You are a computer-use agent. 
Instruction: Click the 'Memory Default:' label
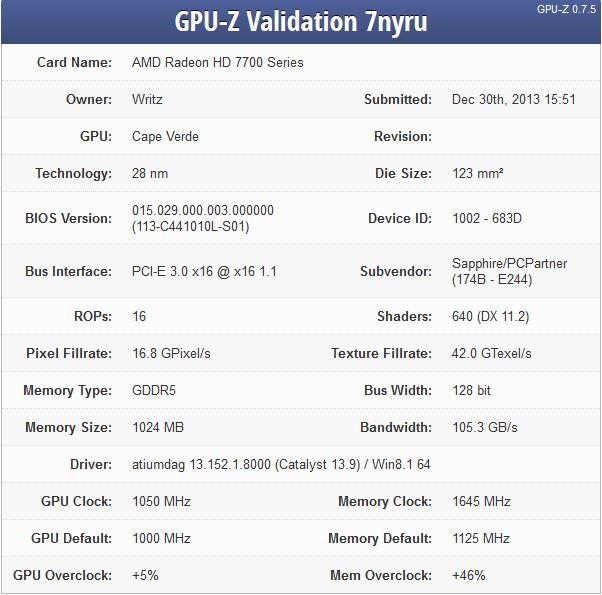point(380,538)
